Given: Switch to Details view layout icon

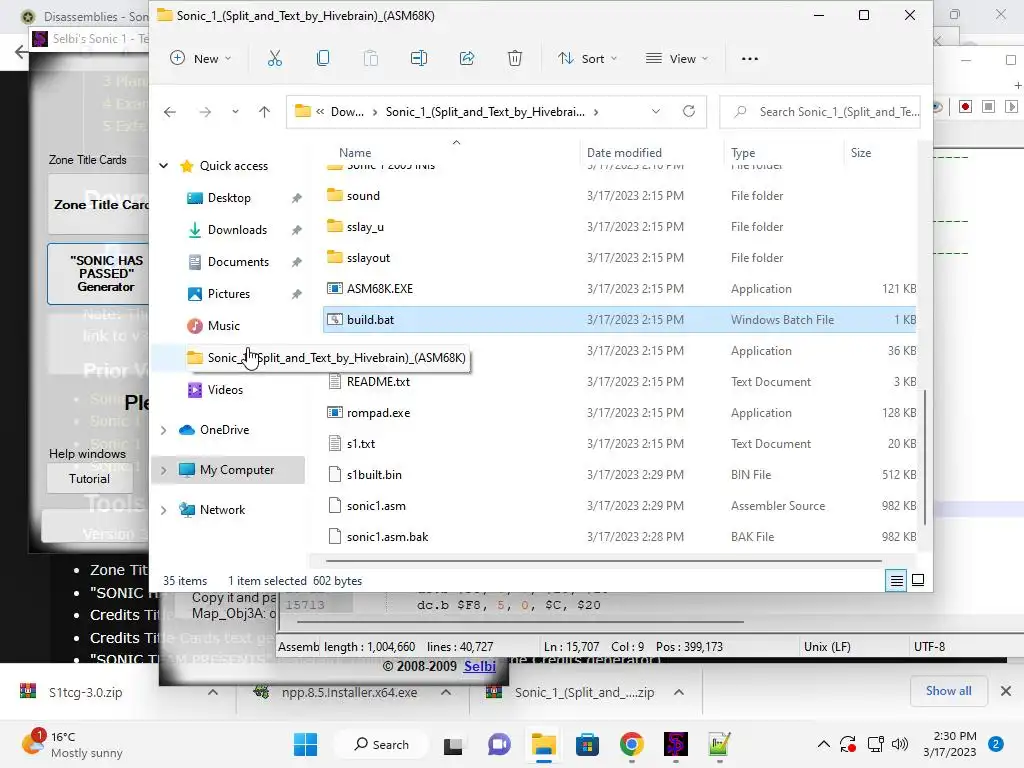Looking at the screenshot, I should [896, 580].
